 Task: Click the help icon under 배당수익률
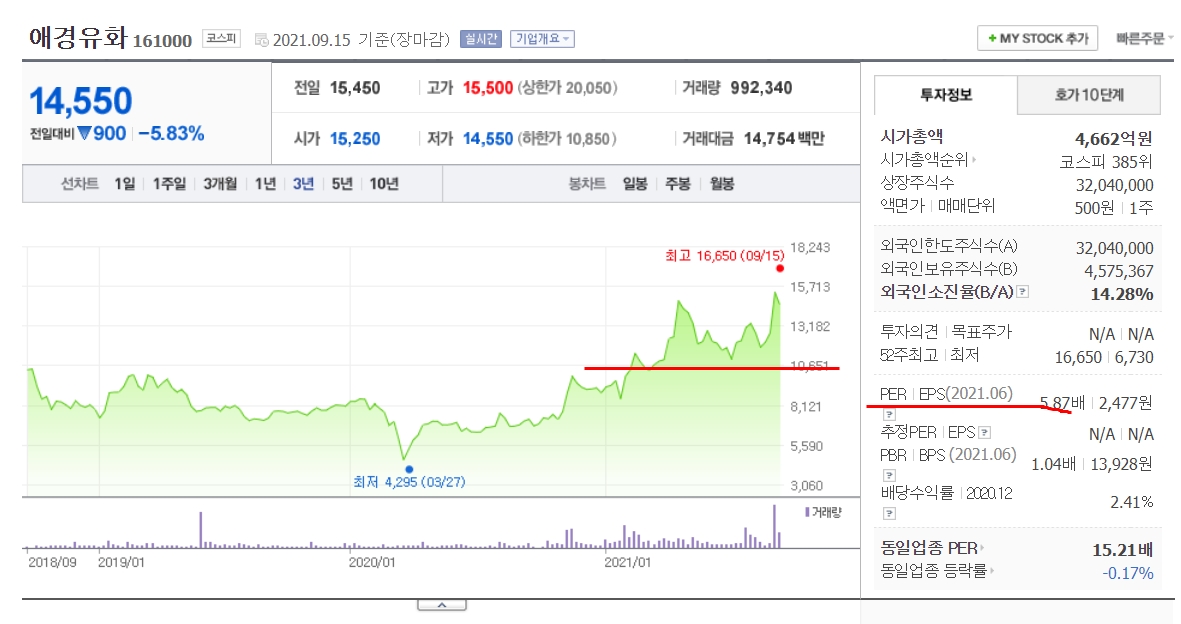click(x=890, y=514)
